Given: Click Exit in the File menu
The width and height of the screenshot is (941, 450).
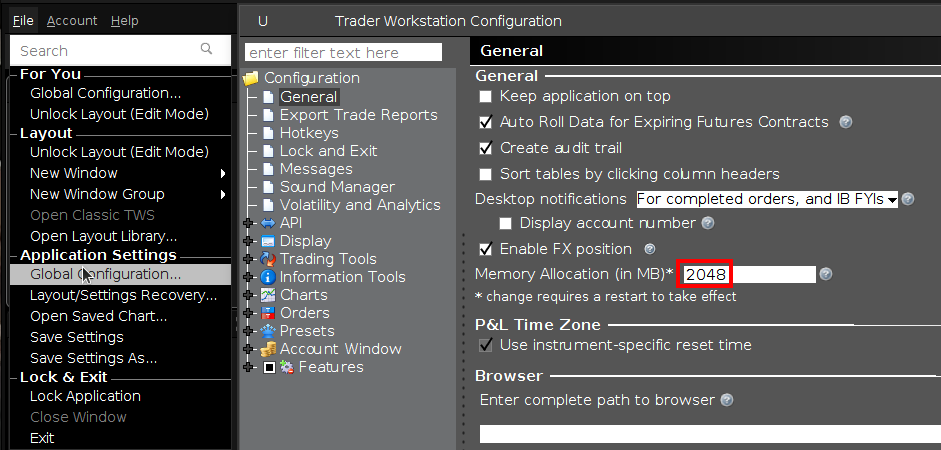Looking at the screenshot, I should tap(121, 438).
